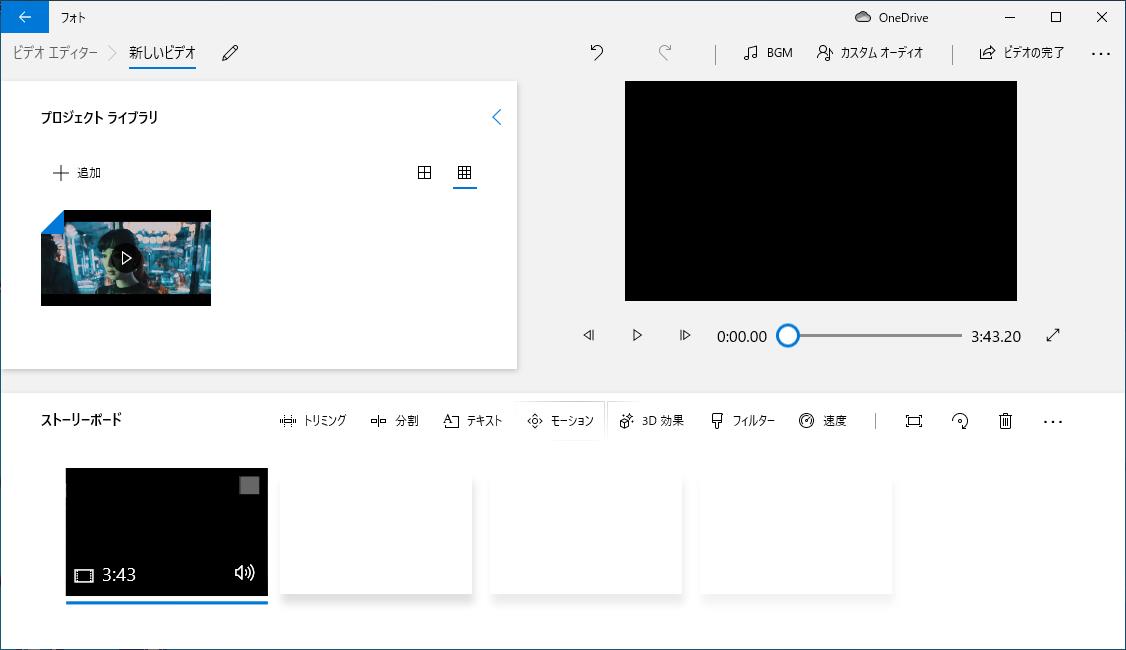Play the video preview
Image resolution: width=1126 pixels, height=650 pixels.
636,335
